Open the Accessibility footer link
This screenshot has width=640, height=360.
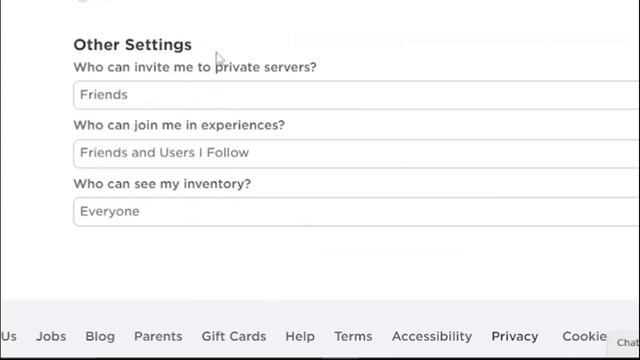tap(432, 336)
